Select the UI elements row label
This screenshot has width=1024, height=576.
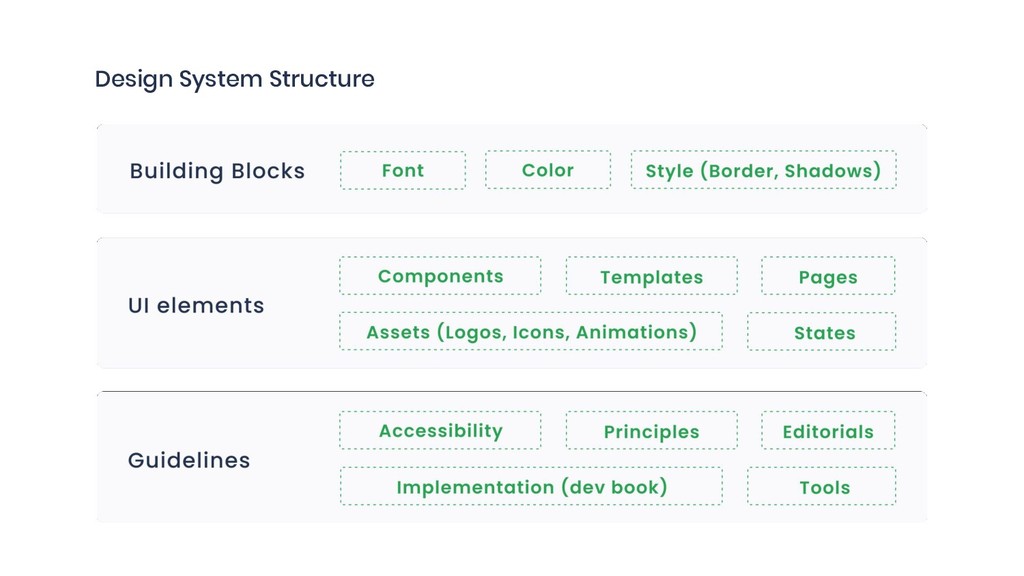[x=196, y=305]
